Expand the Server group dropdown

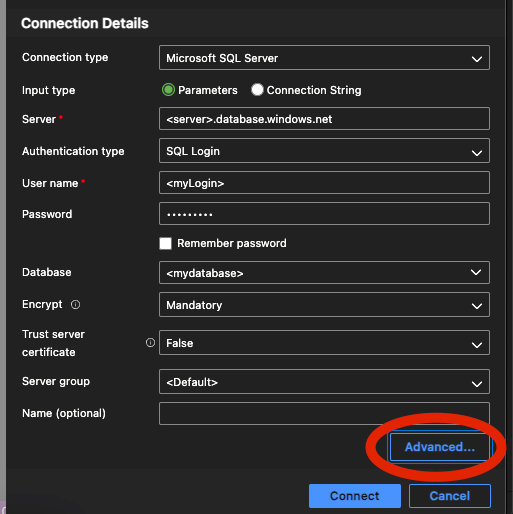(324, 381)
